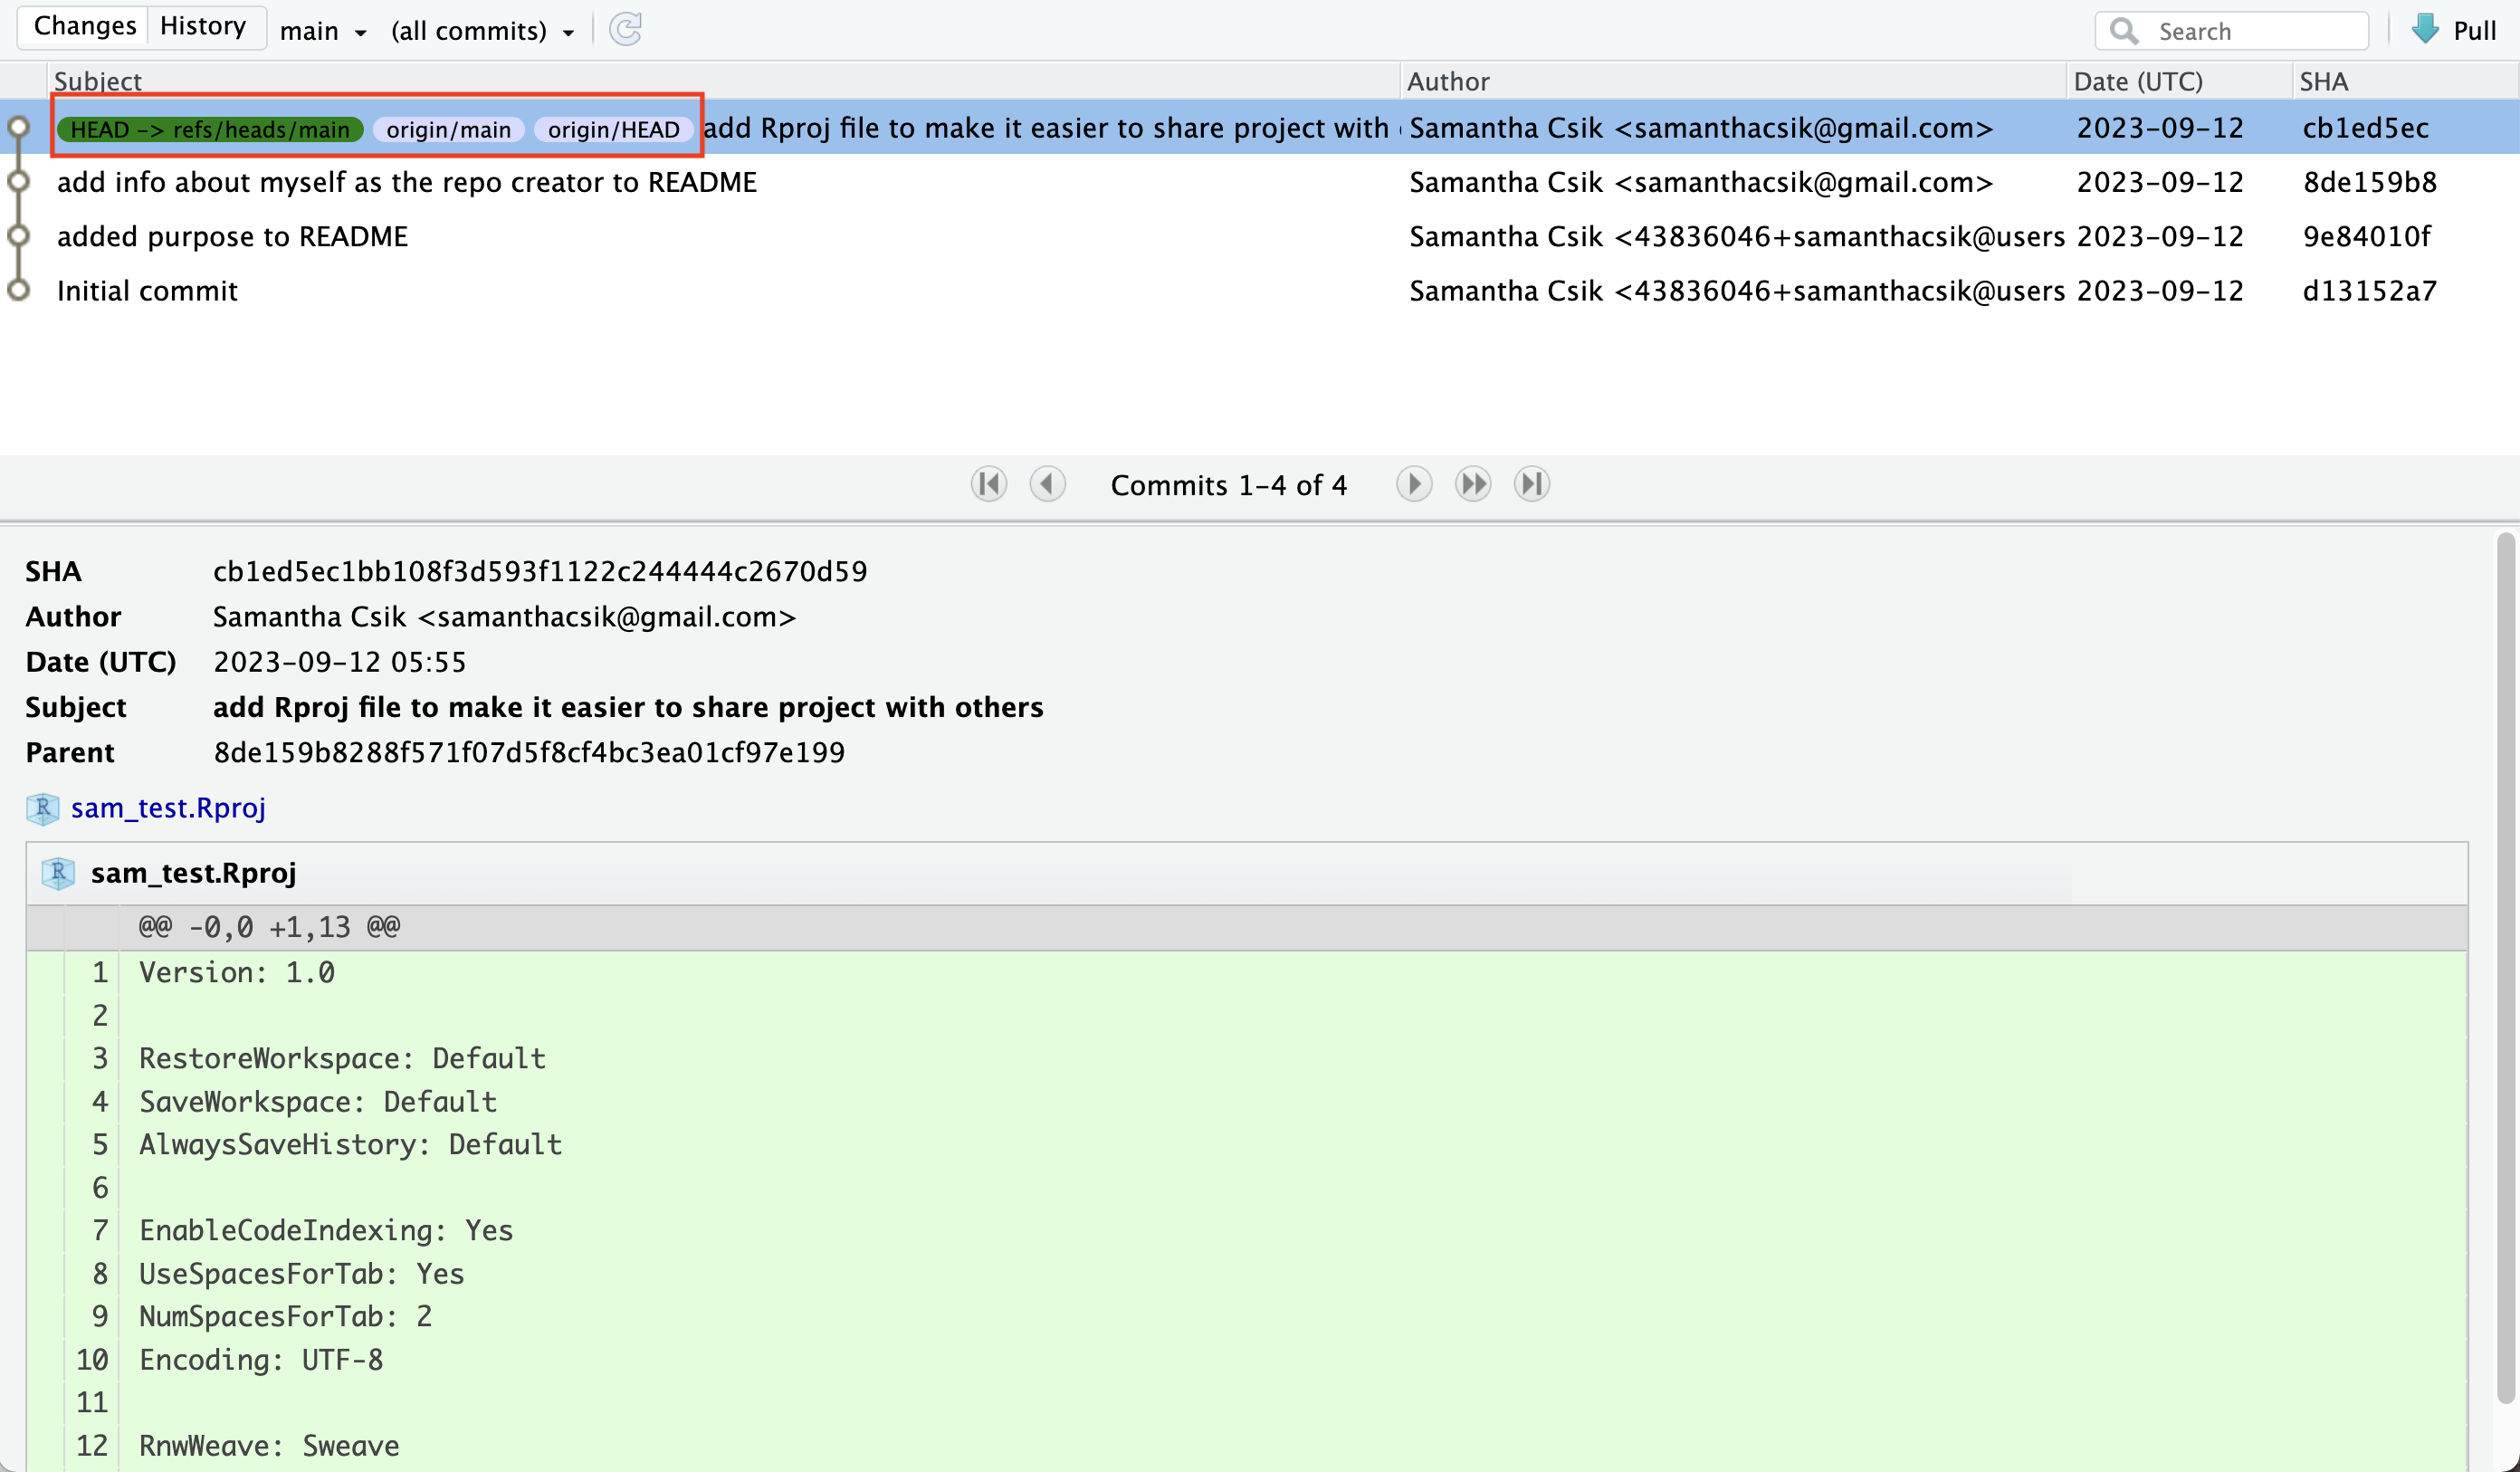2520x1472 pixels.
Task: Switch to the Changes tab
Action: click(x=85, y=26)
